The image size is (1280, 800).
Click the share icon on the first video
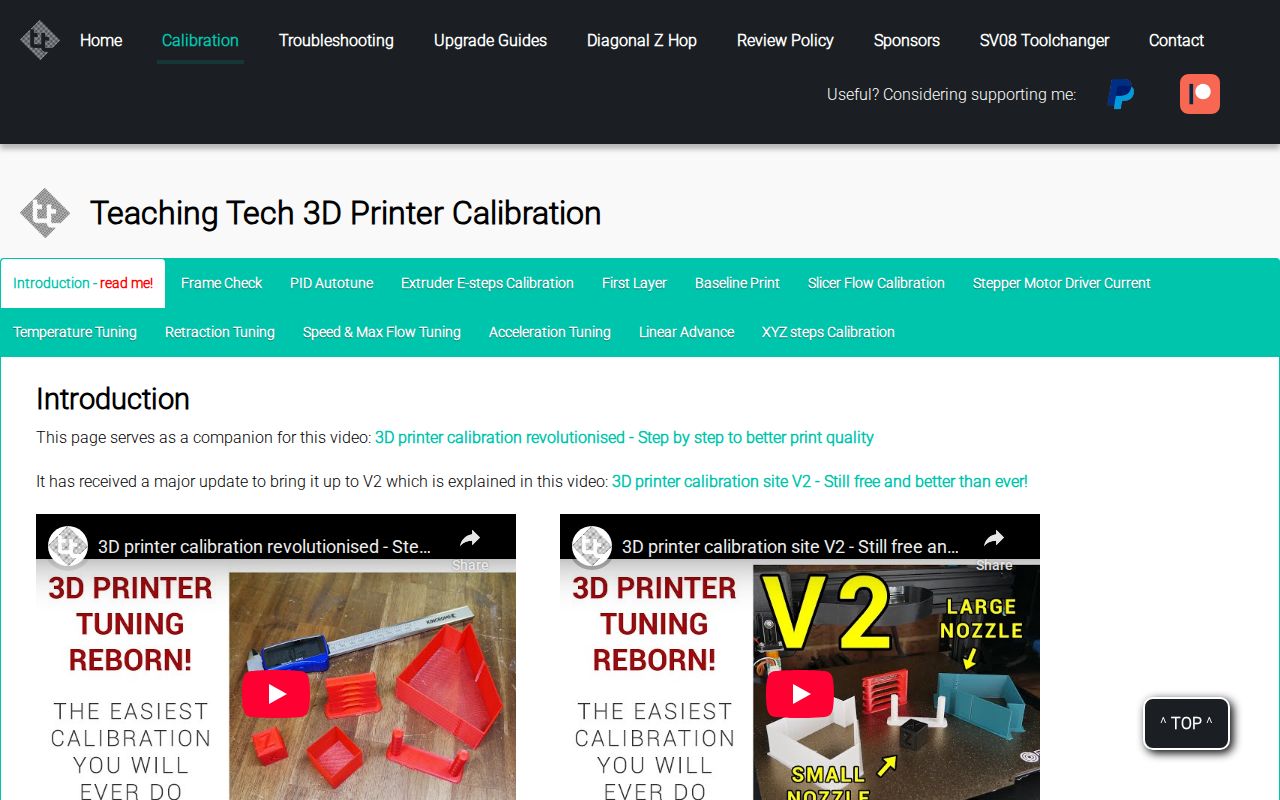tap(470, 537)
